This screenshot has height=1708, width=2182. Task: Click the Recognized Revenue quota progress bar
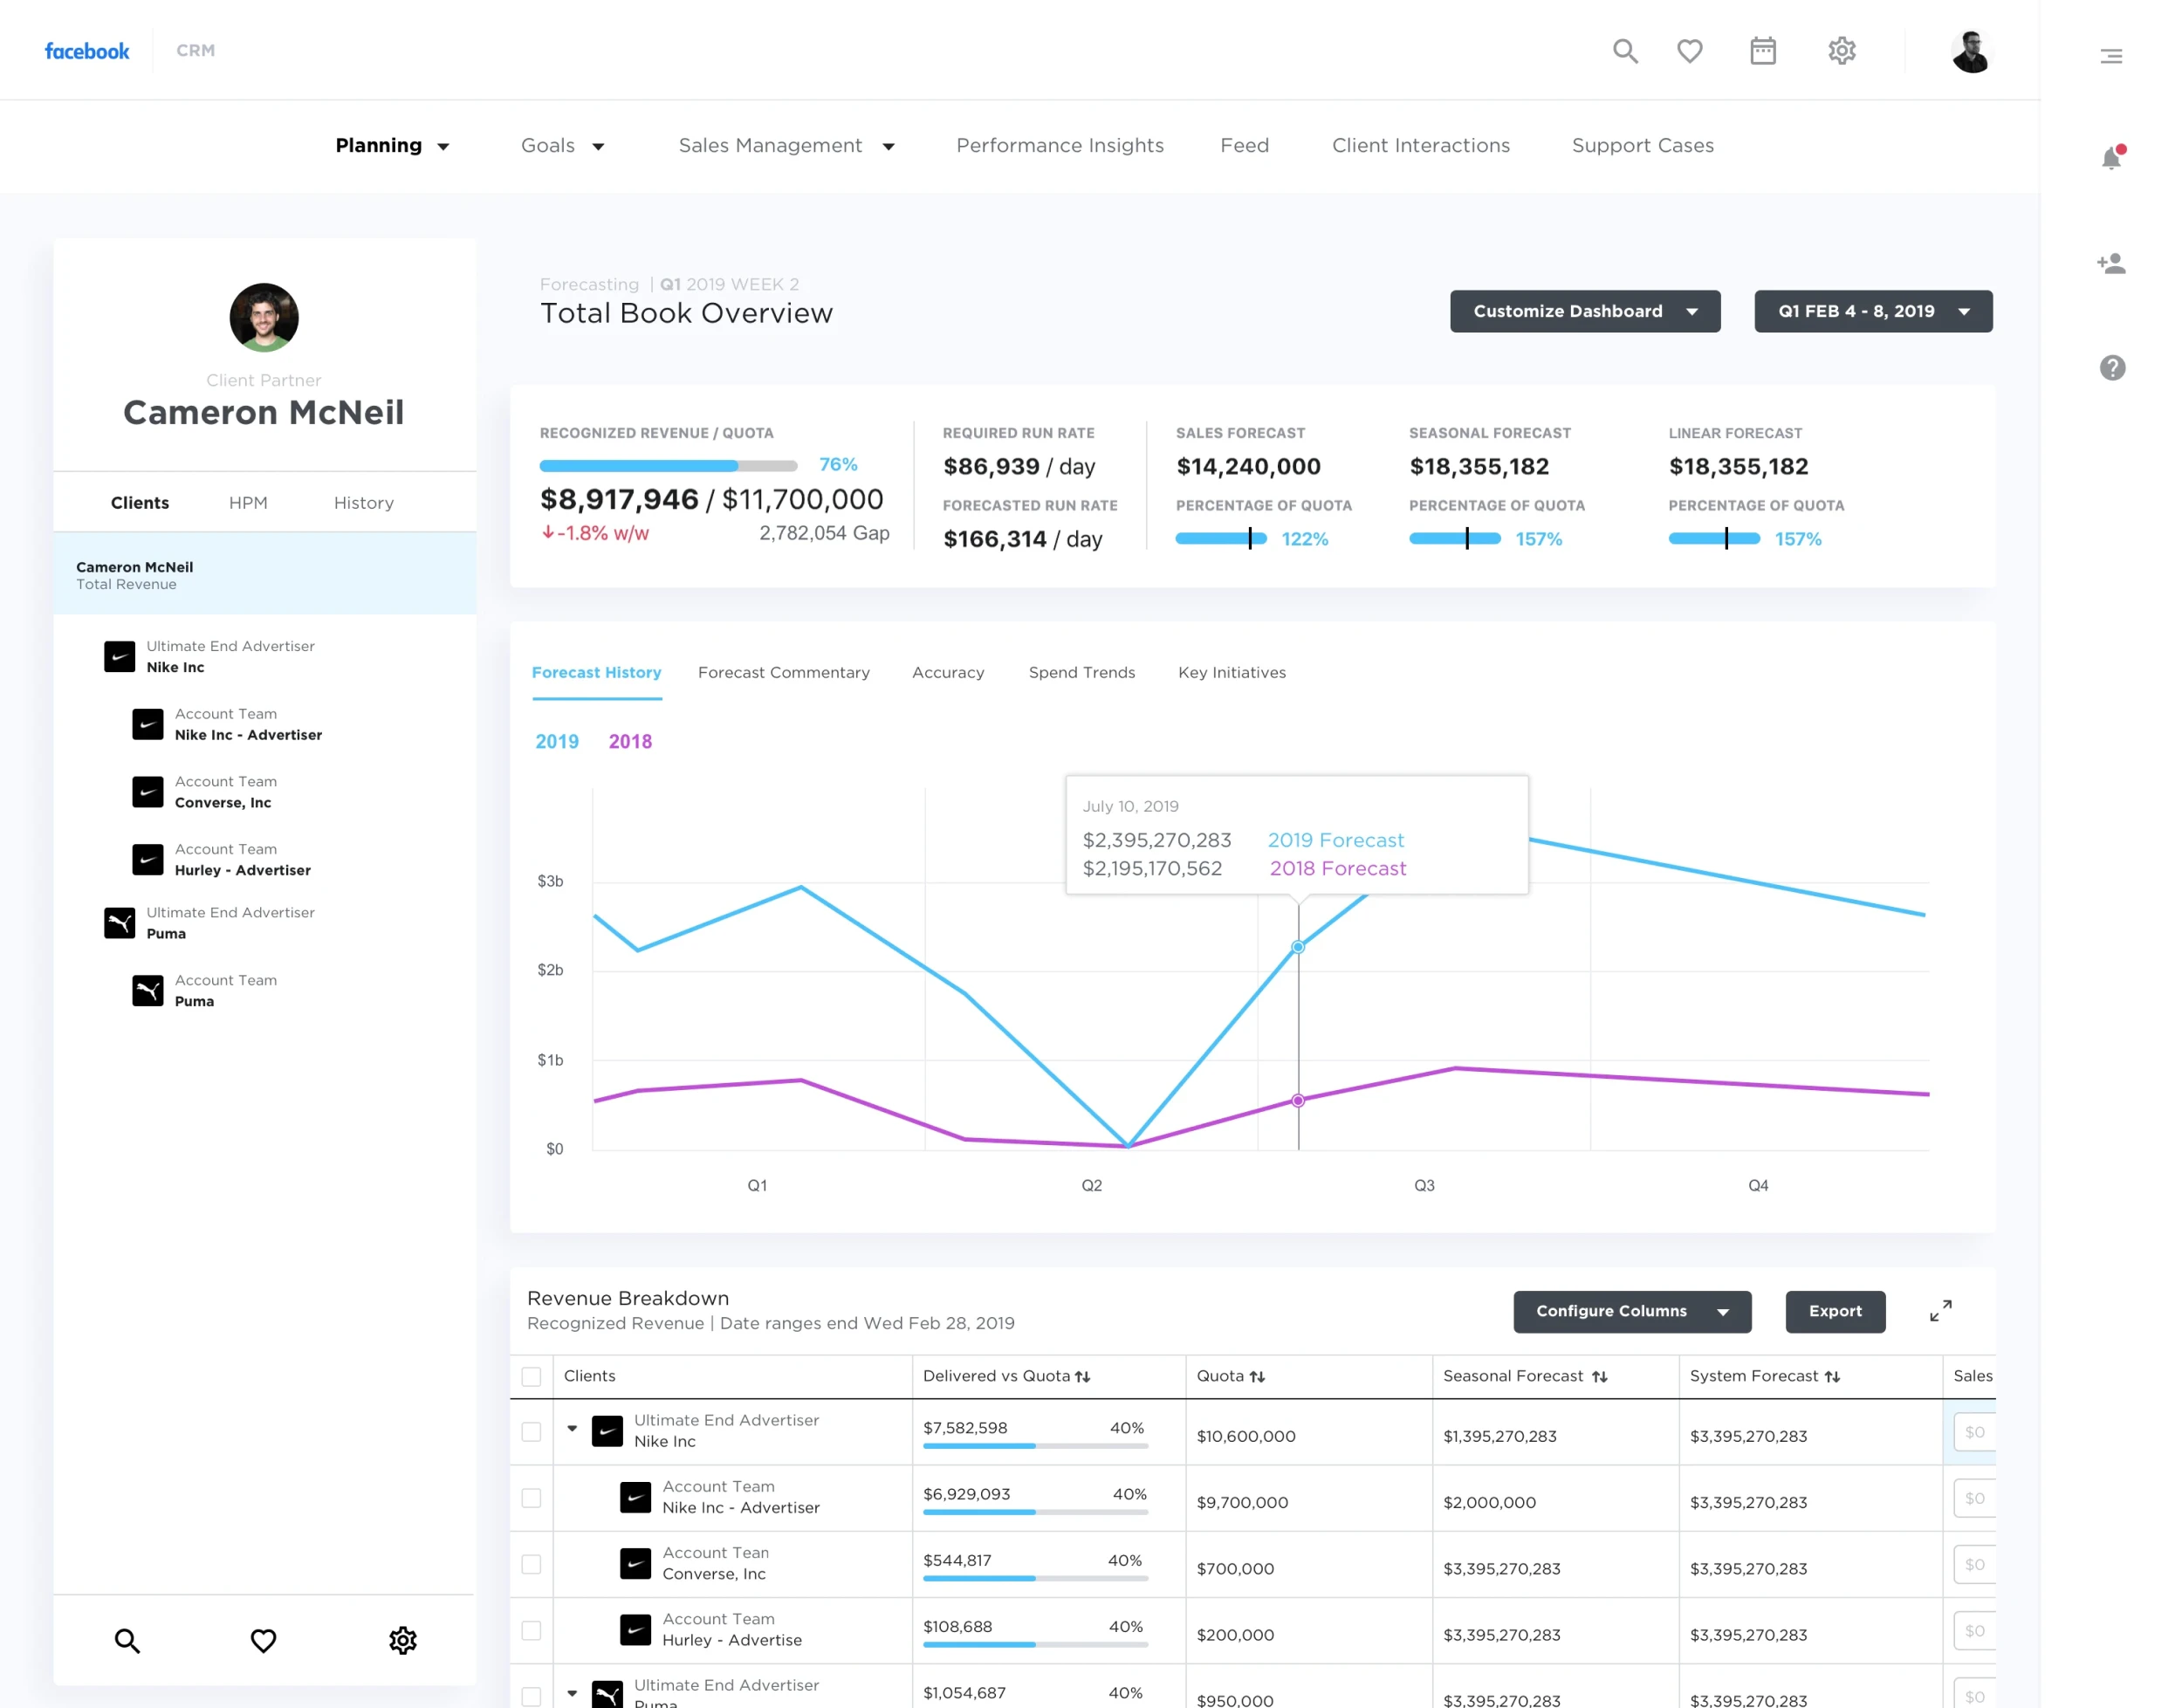pyautogui.click(x=668, y=466)
